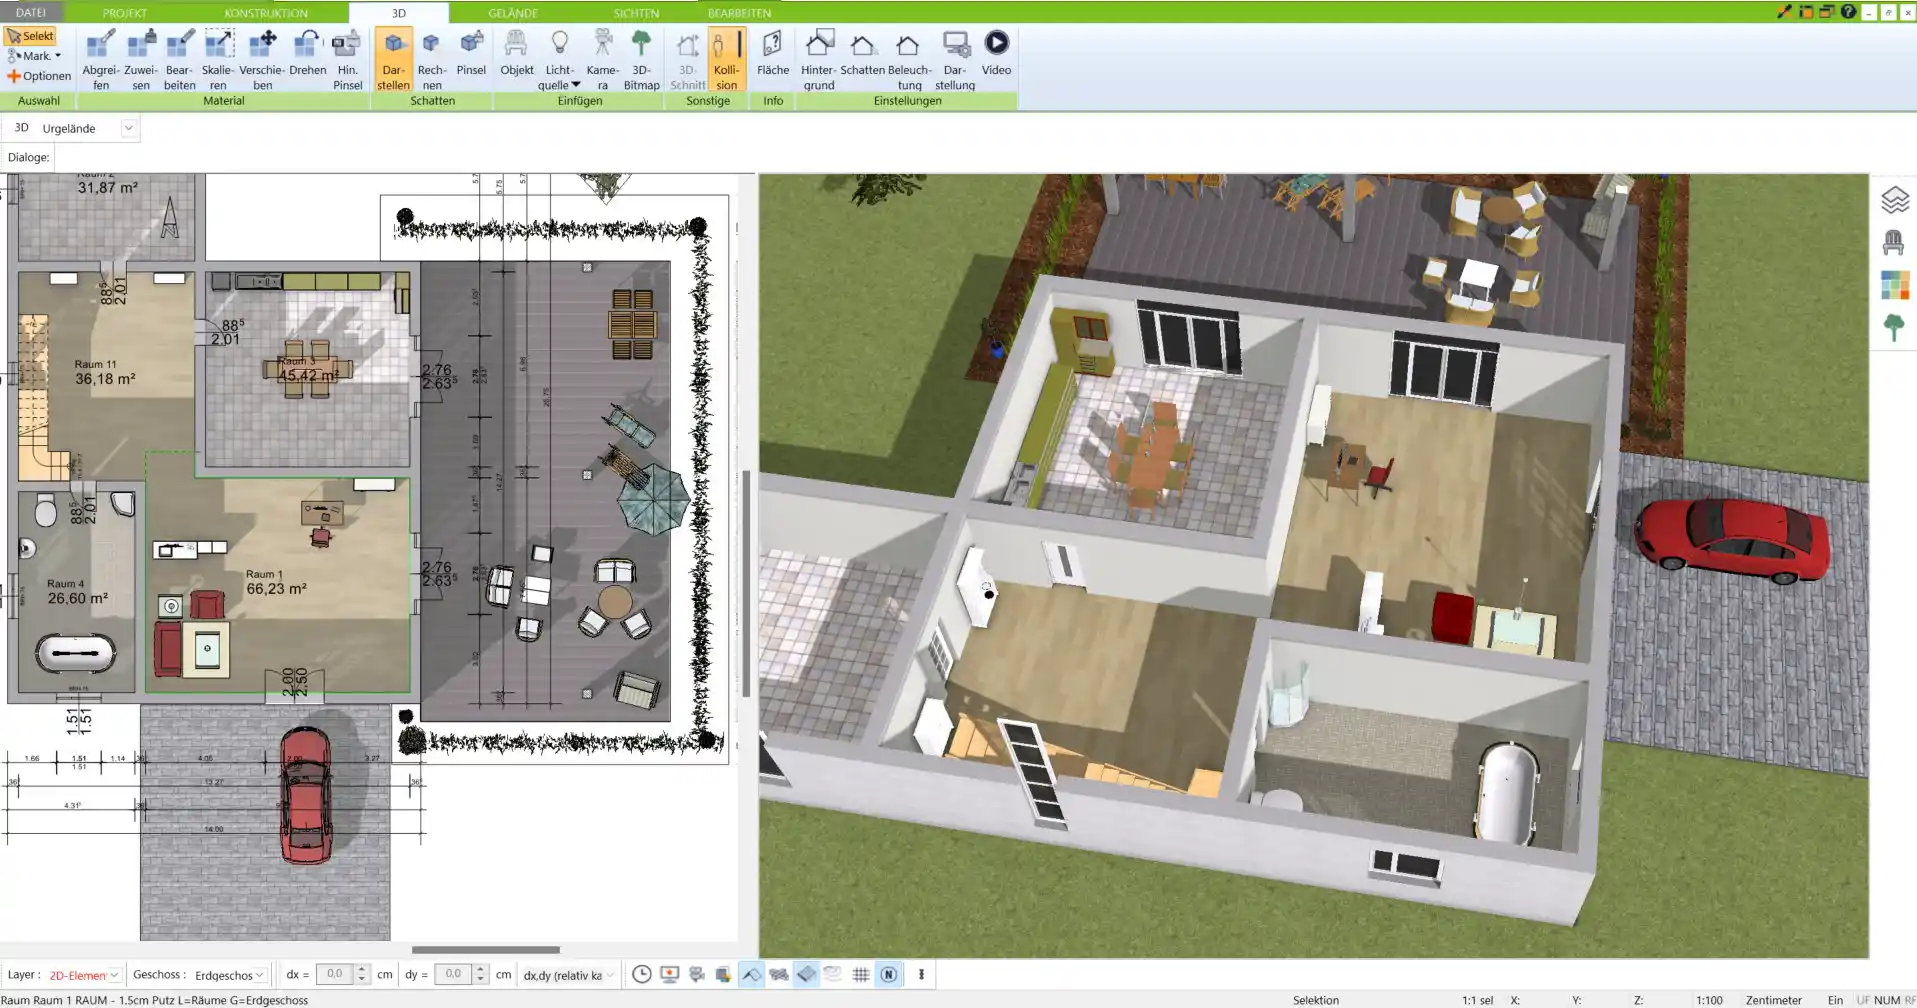1917x1008 pixels.
Task: Decrease the dy value with stepper
Action: click(x=480, y=980)
